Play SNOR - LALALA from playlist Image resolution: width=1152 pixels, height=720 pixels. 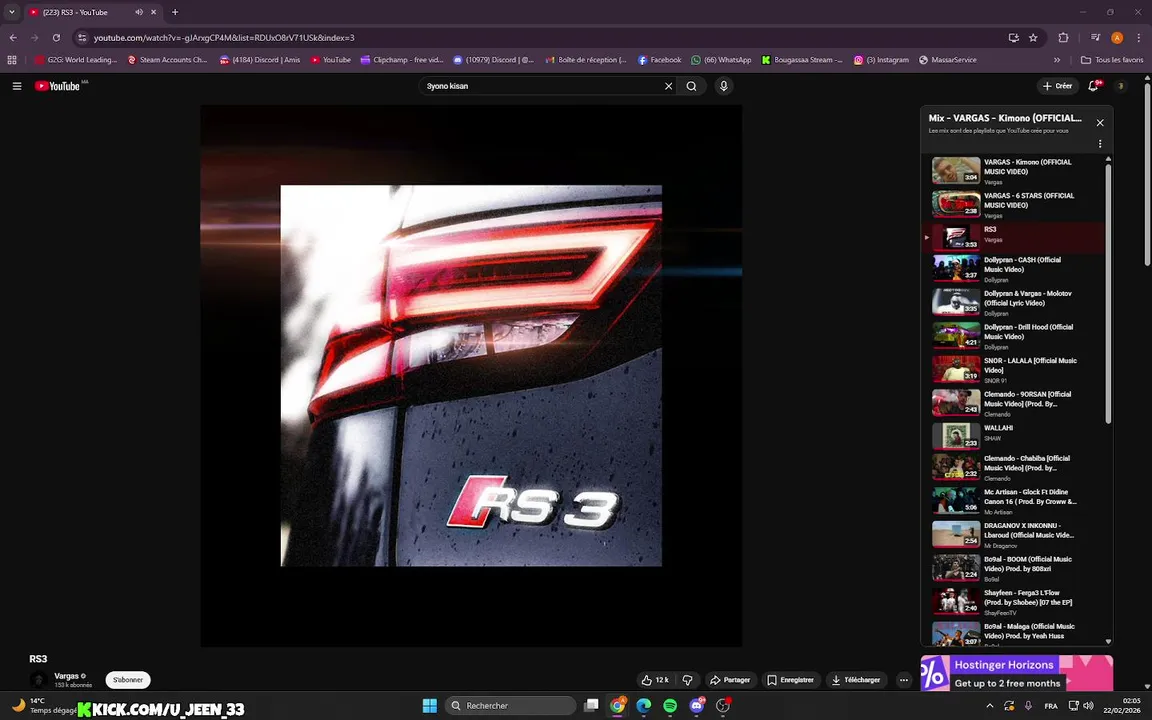(x=1014, y=370)
